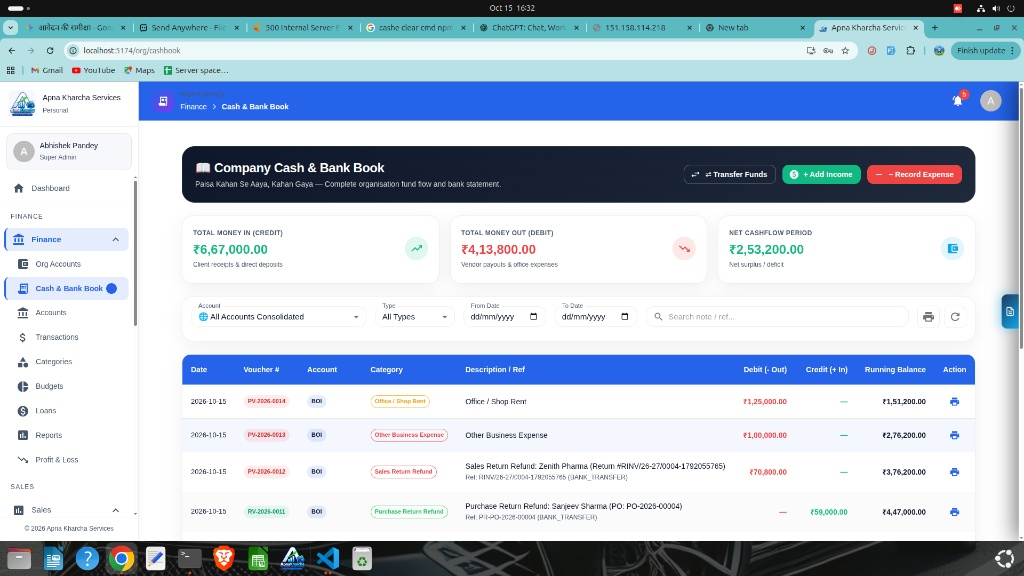Reload the browser page

tap(50, 50)
